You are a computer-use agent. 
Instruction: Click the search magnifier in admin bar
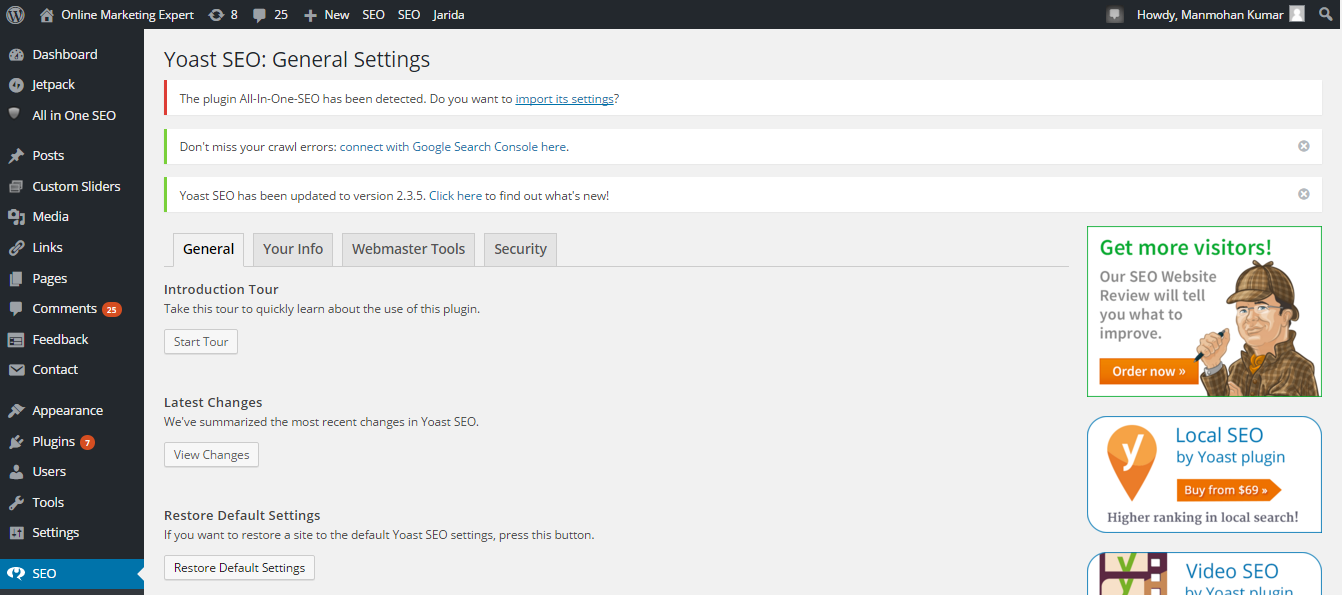tap(1326, 15)
